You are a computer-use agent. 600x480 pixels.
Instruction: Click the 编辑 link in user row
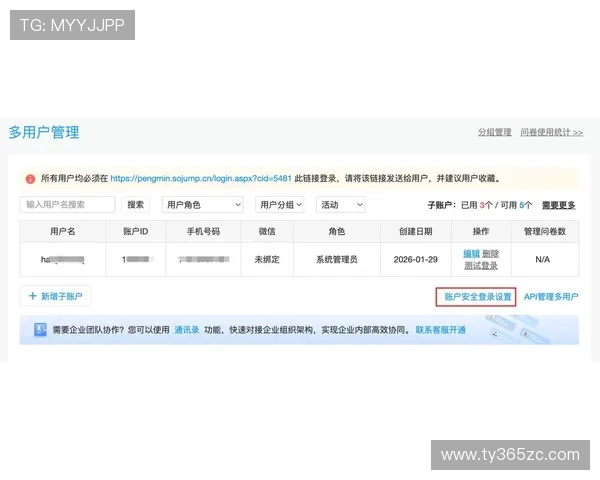coord(471,253)
